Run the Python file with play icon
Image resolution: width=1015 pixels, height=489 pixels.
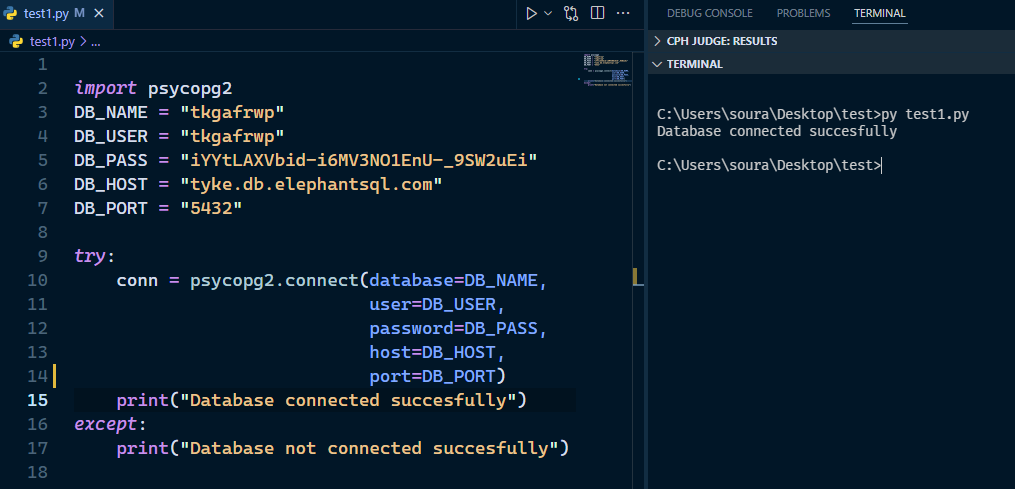[531, 13]
